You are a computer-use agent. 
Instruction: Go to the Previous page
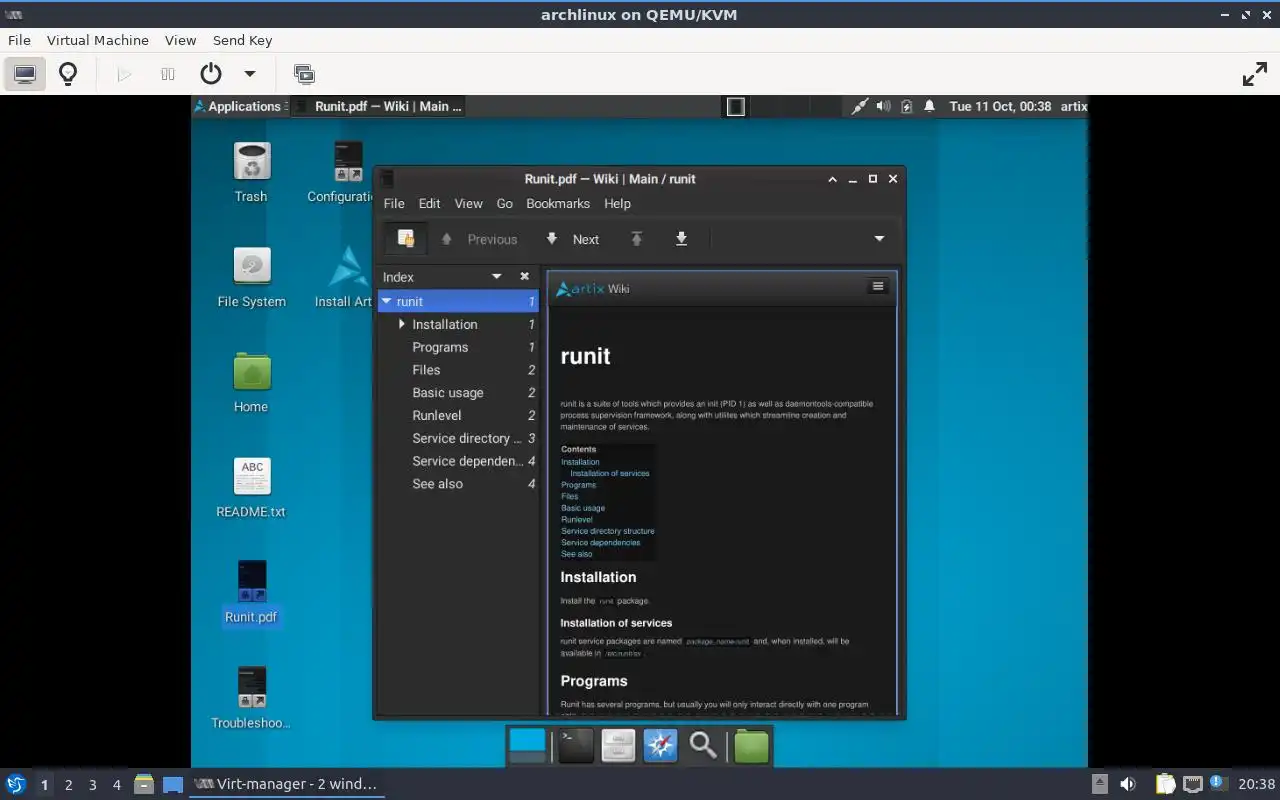[x=480, y=239]
